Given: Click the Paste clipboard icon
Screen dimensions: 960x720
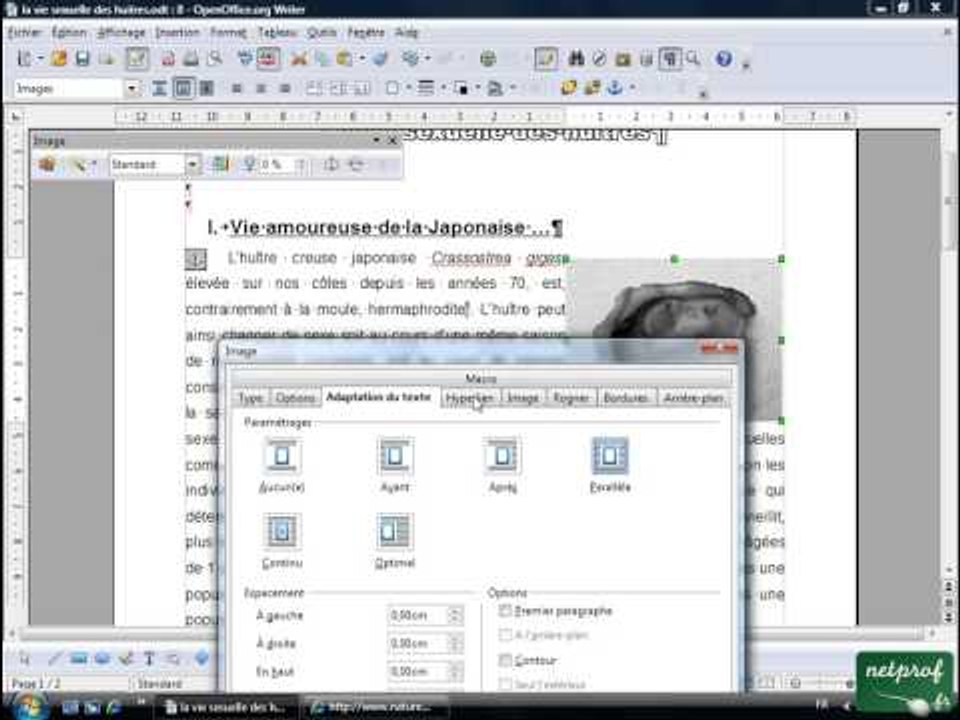Looking at the screenshot, I should pyautogui.click(x=345, y=59).
